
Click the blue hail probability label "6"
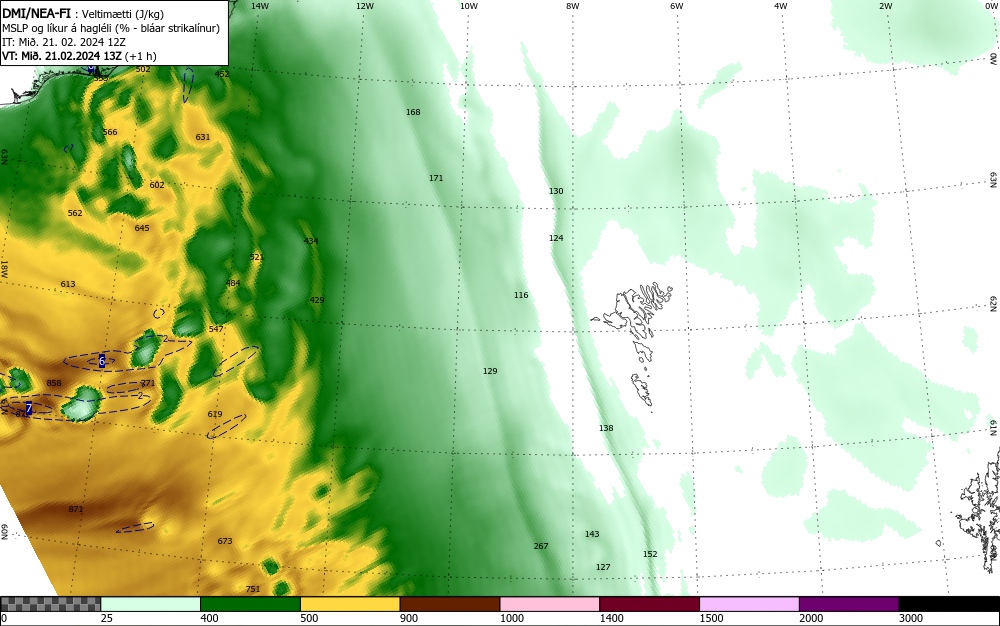pos(101,361)
